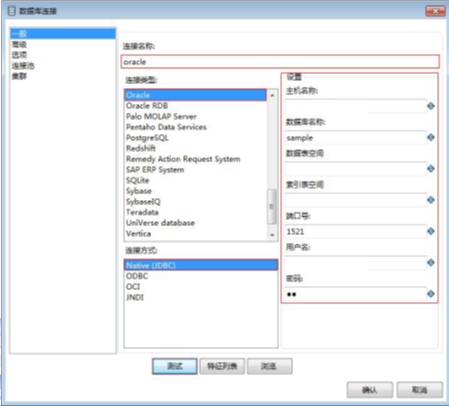Image resolution: width=449 pixels, height=406 pixels.
Task: Select Remedy Action Request System type
Action: coord(195,159)
